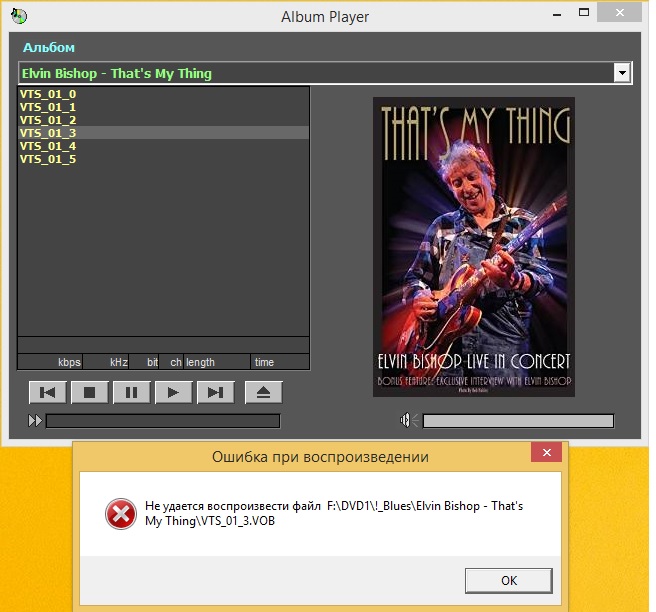
Task: Select track VTS_01_5
Action: click(163, 159)
